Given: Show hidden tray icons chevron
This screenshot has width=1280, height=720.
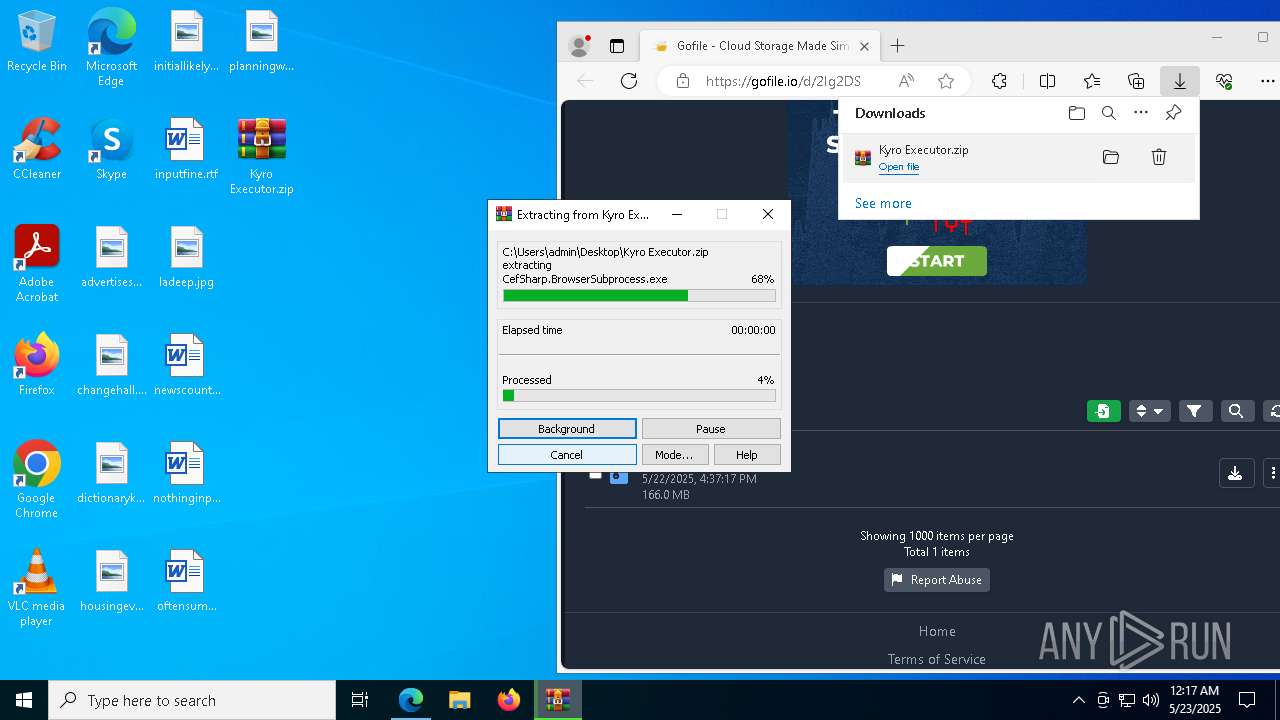Looking at the screenshot, I should point(1078,700).
